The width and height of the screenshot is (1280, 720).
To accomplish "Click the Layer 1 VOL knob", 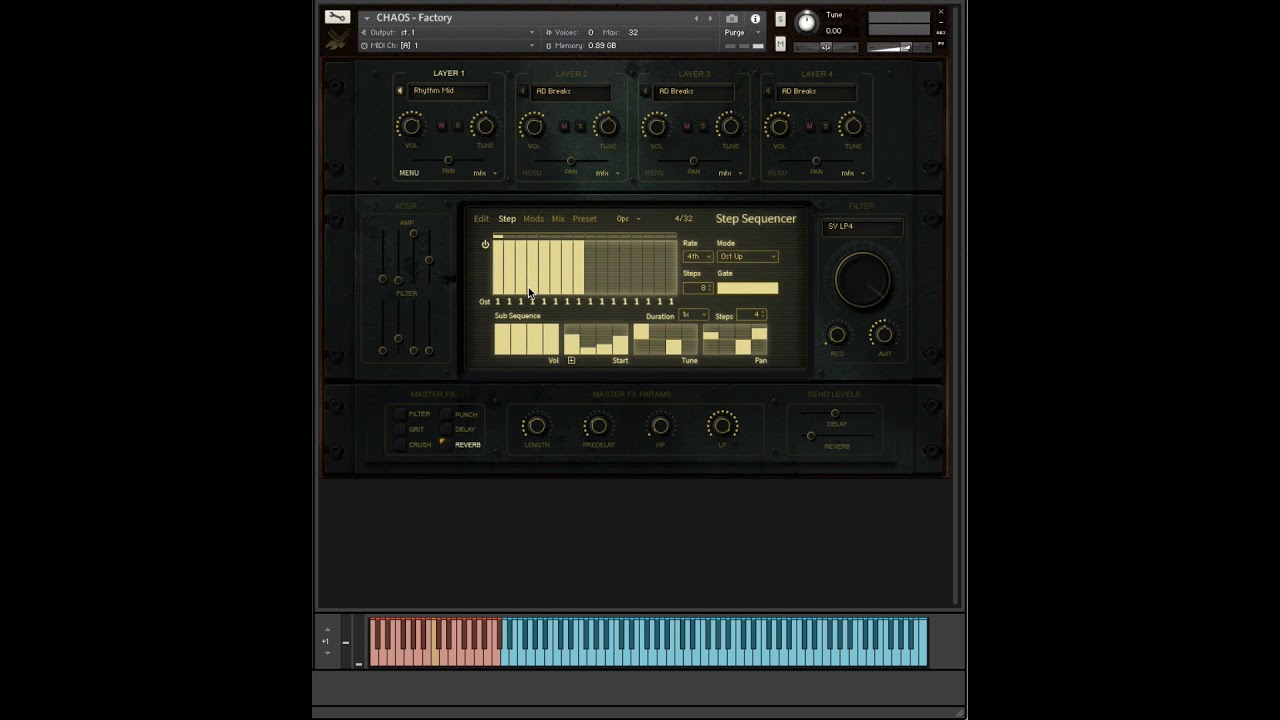I will [411, 126].
